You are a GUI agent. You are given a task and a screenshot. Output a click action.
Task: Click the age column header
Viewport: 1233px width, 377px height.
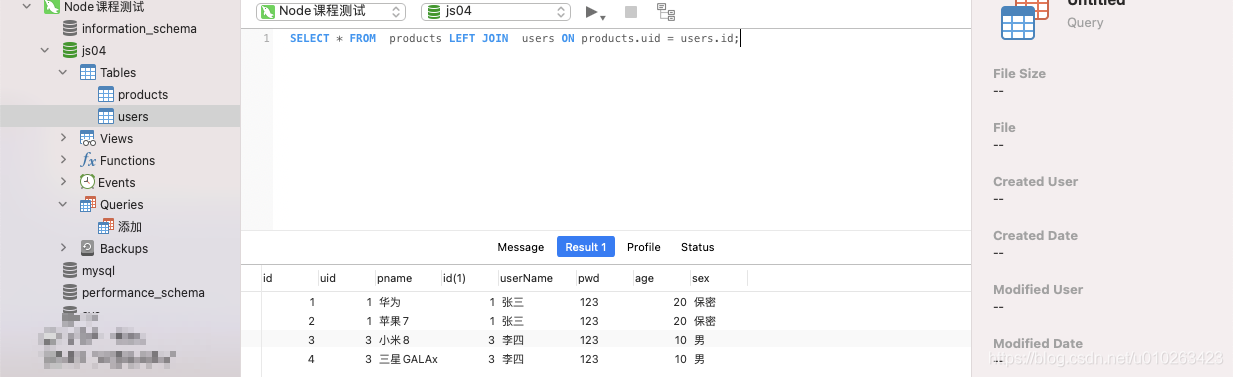662,278
